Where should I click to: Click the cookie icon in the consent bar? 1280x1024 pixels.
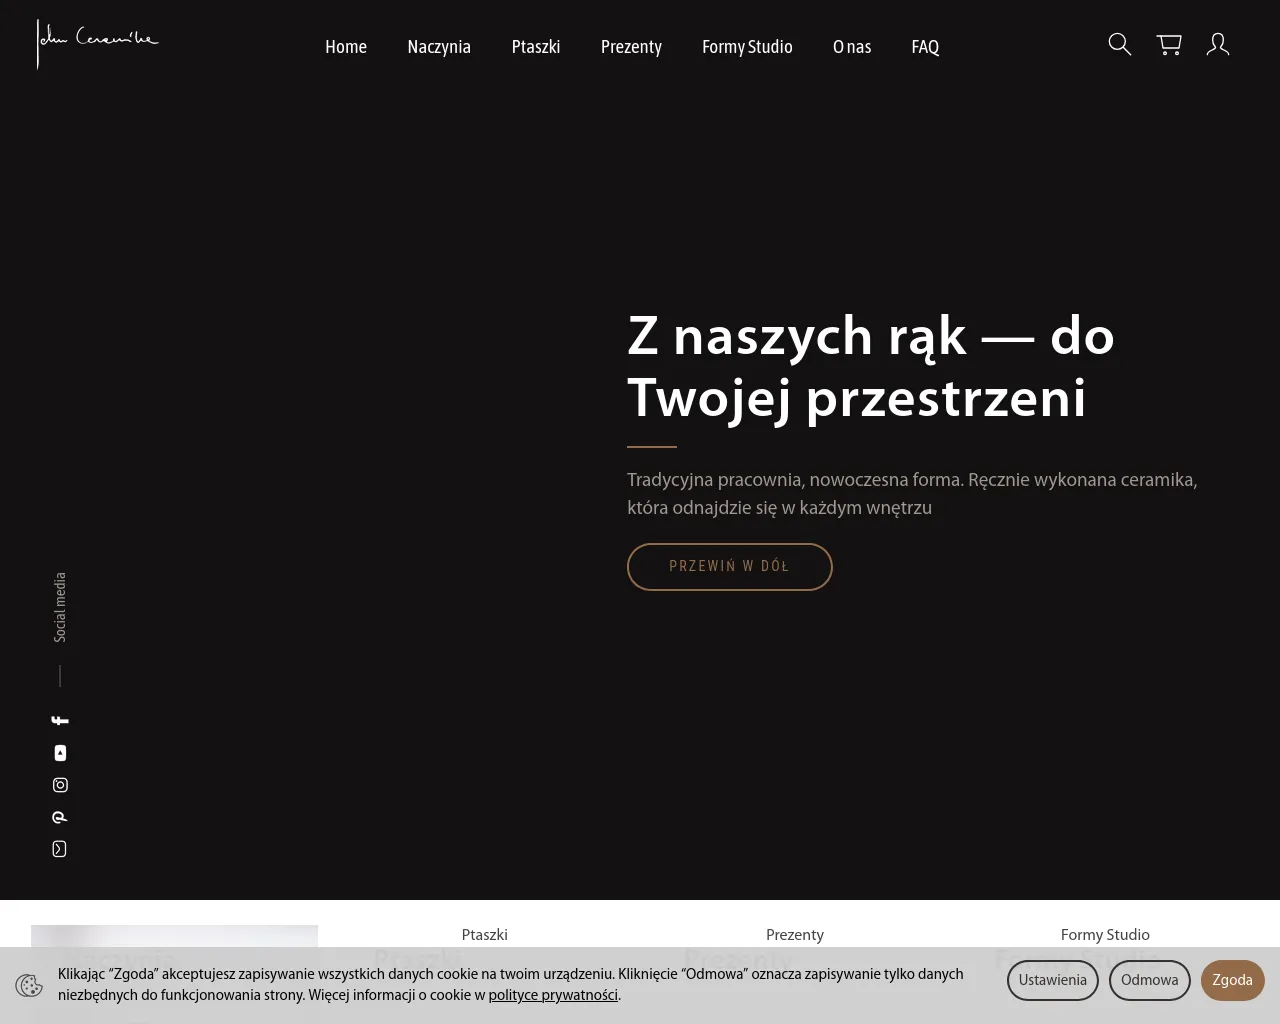click(x=29, y=986)
